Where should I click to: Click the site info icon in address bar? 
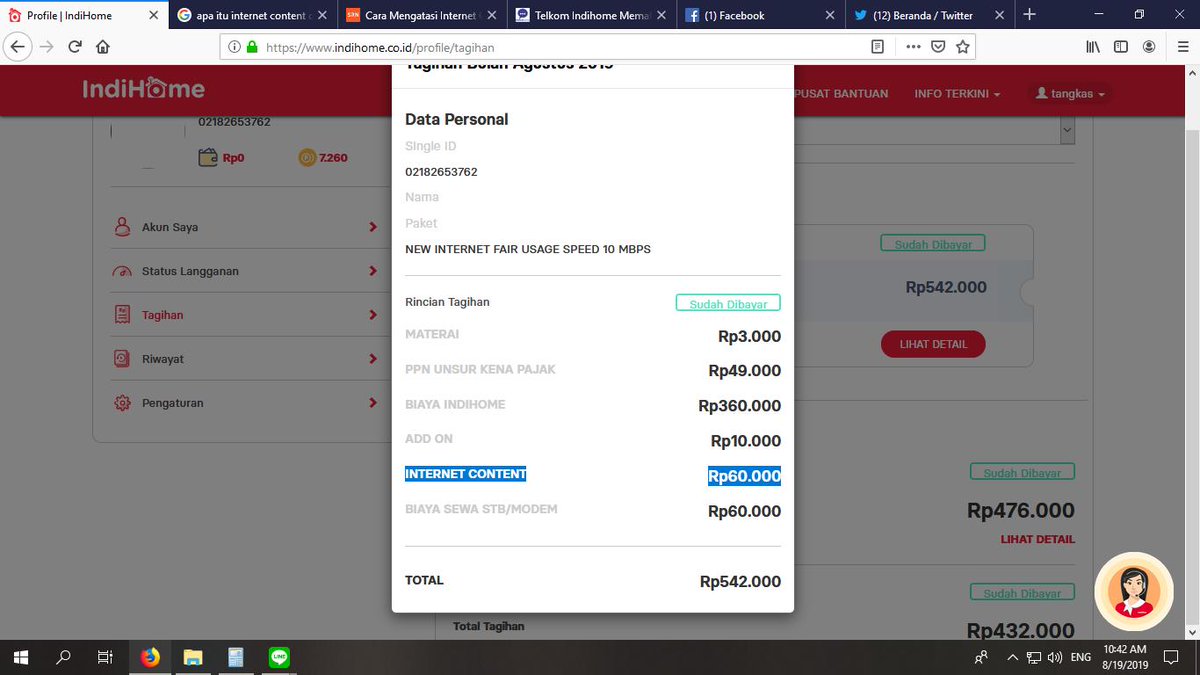[234, 47]
